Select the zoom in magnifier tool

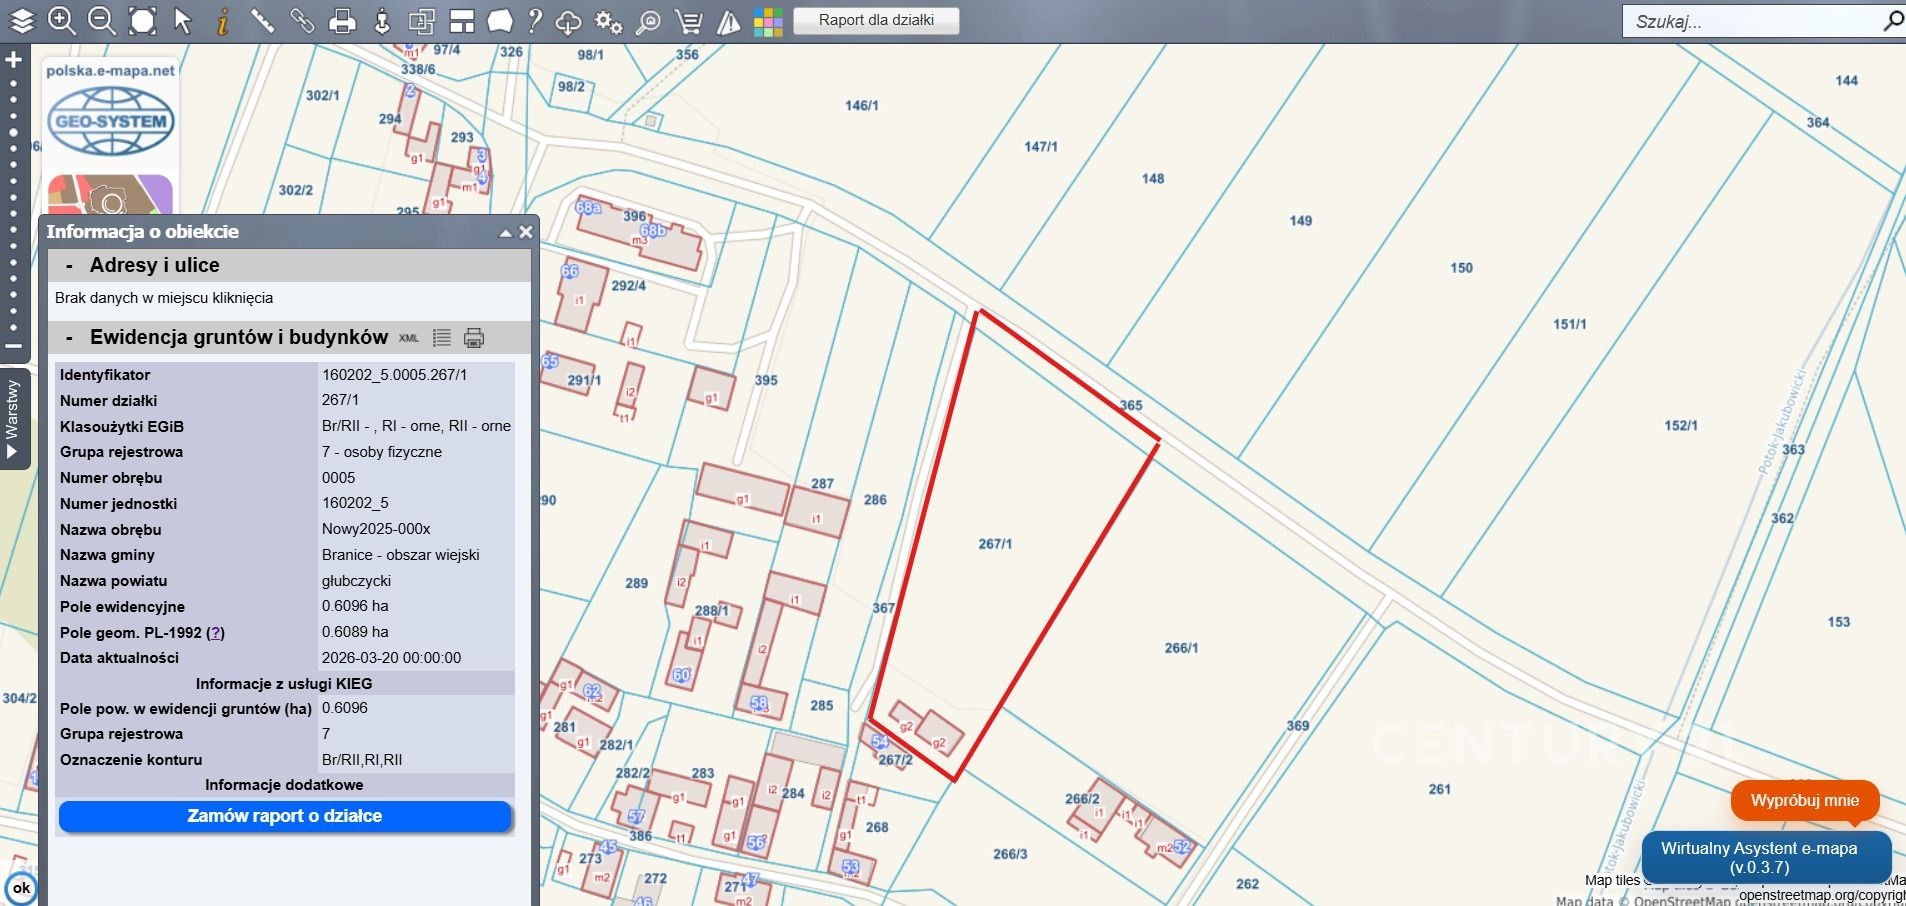click(62, 20)
